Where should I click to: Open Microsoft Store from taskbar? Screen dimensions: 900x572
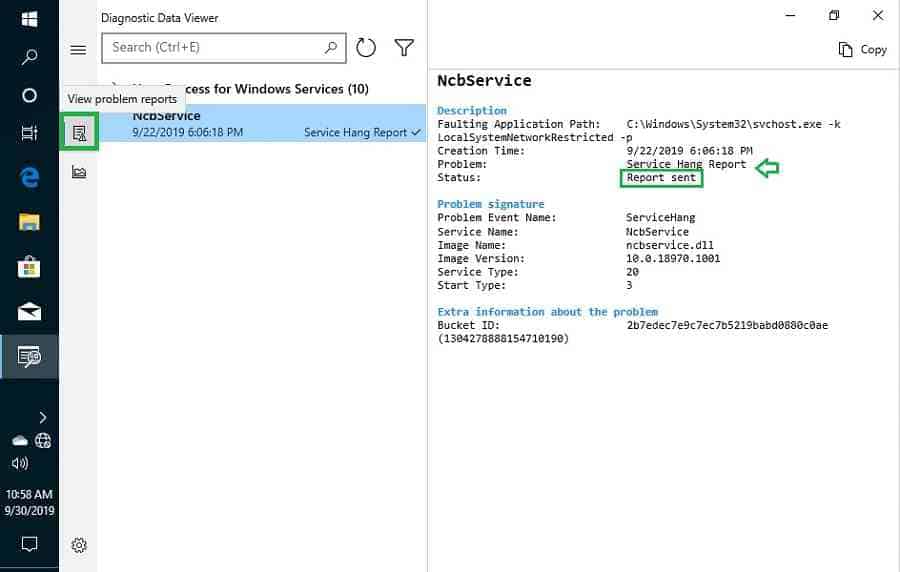[x=29, y=267]
